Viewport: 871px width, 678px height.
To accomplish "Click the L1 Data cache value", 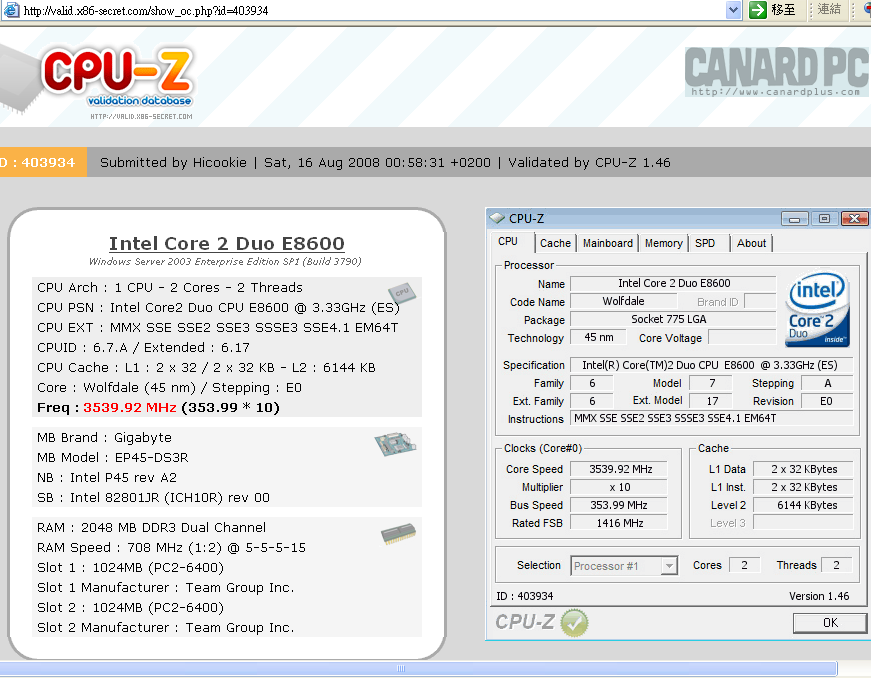I will coord(803,469).
